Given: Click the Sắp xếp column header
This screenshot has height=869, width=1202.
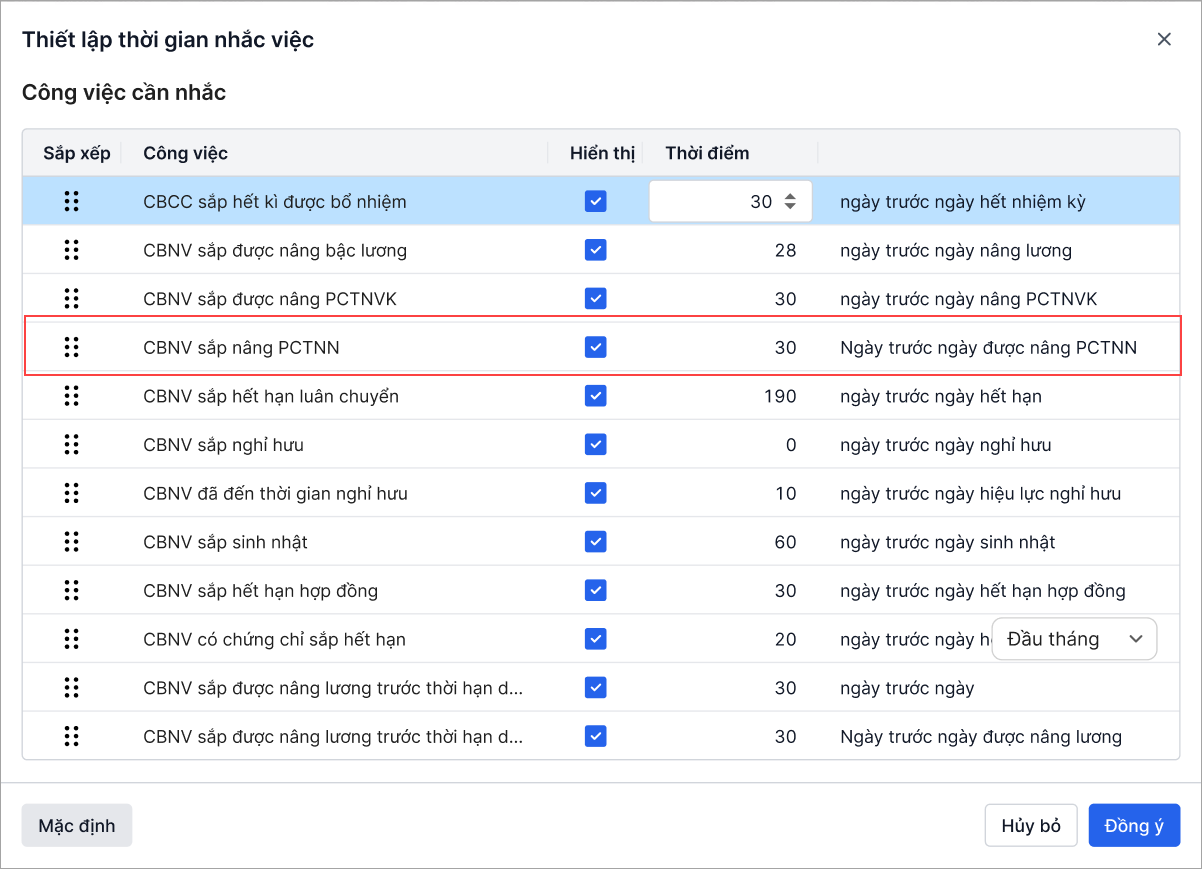Looking at the screenshot, I should coord(77,153).
